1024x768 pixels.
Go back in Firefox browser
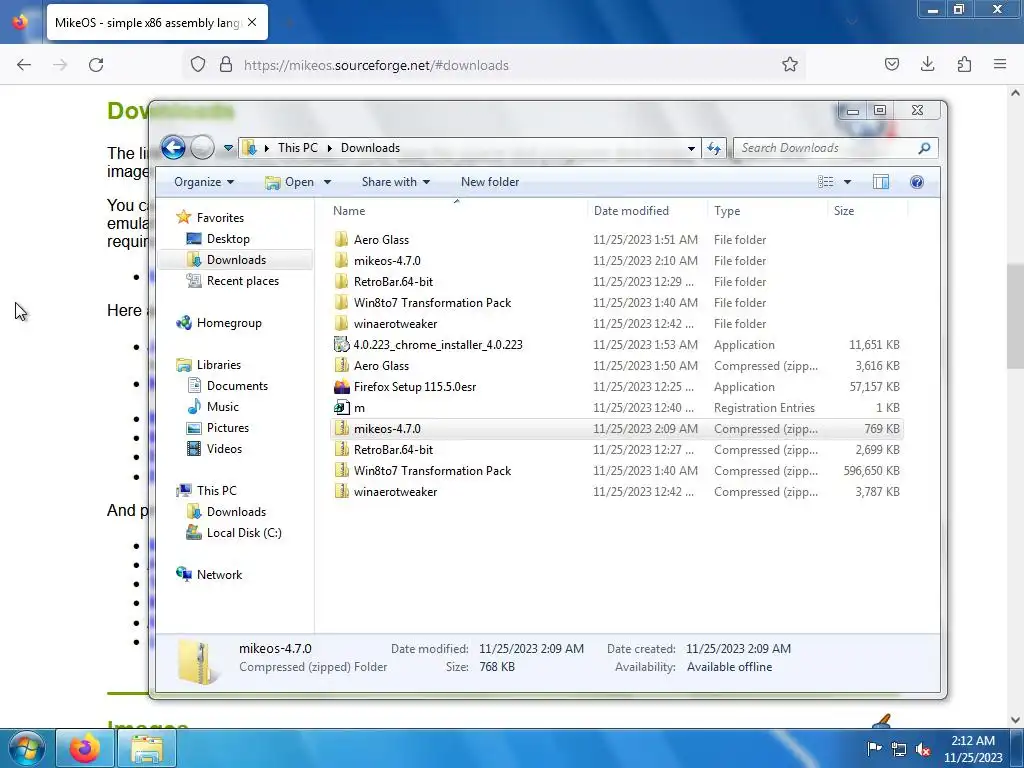pos(24,65)
